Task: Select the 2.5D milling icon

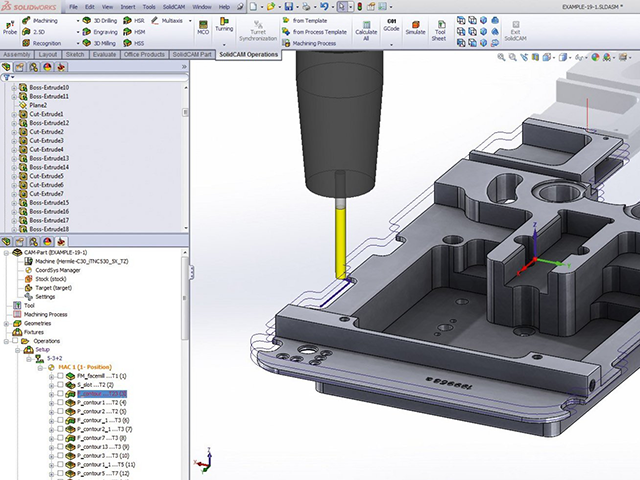Action: [26, 32]
